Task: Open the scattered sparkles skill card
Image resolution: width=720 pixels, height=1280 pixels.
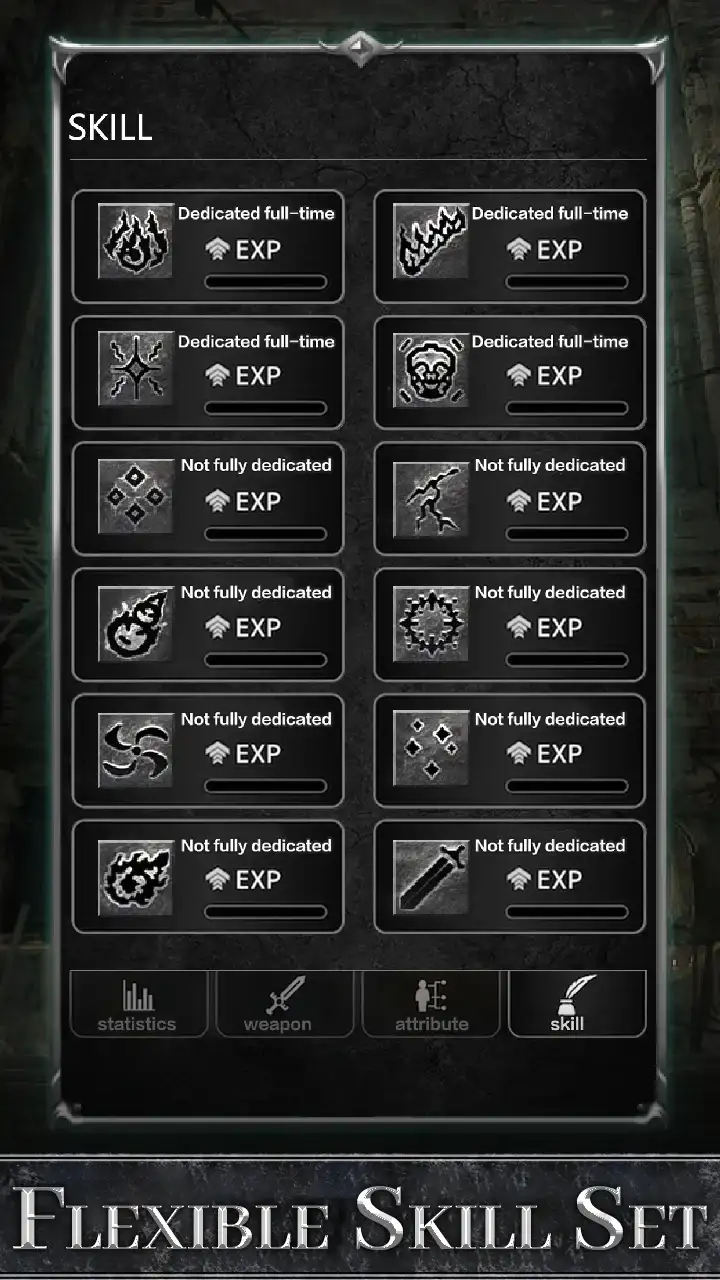Action: pyautogui.click(x=510, y=750)
